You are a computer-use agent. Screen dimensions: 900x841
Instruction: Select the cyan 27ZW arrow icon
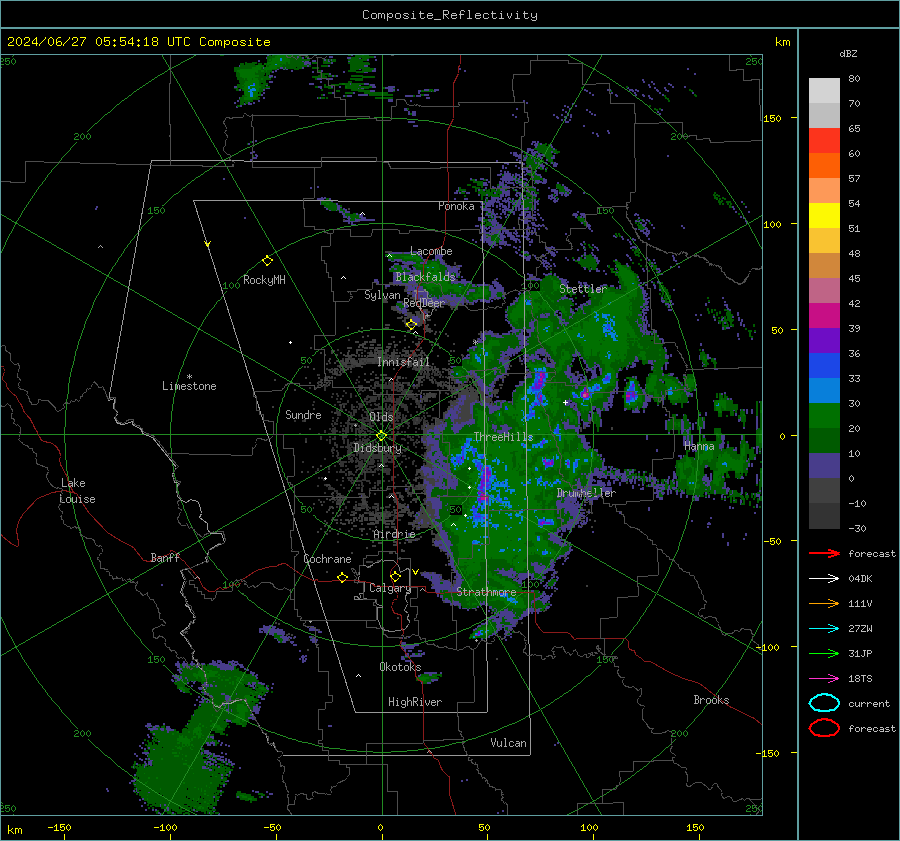[824, 629]
